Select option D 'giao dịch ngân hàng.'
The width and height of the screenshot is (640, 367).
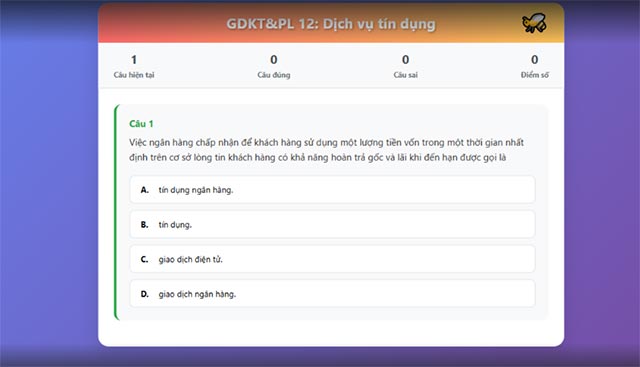(332, 294)
